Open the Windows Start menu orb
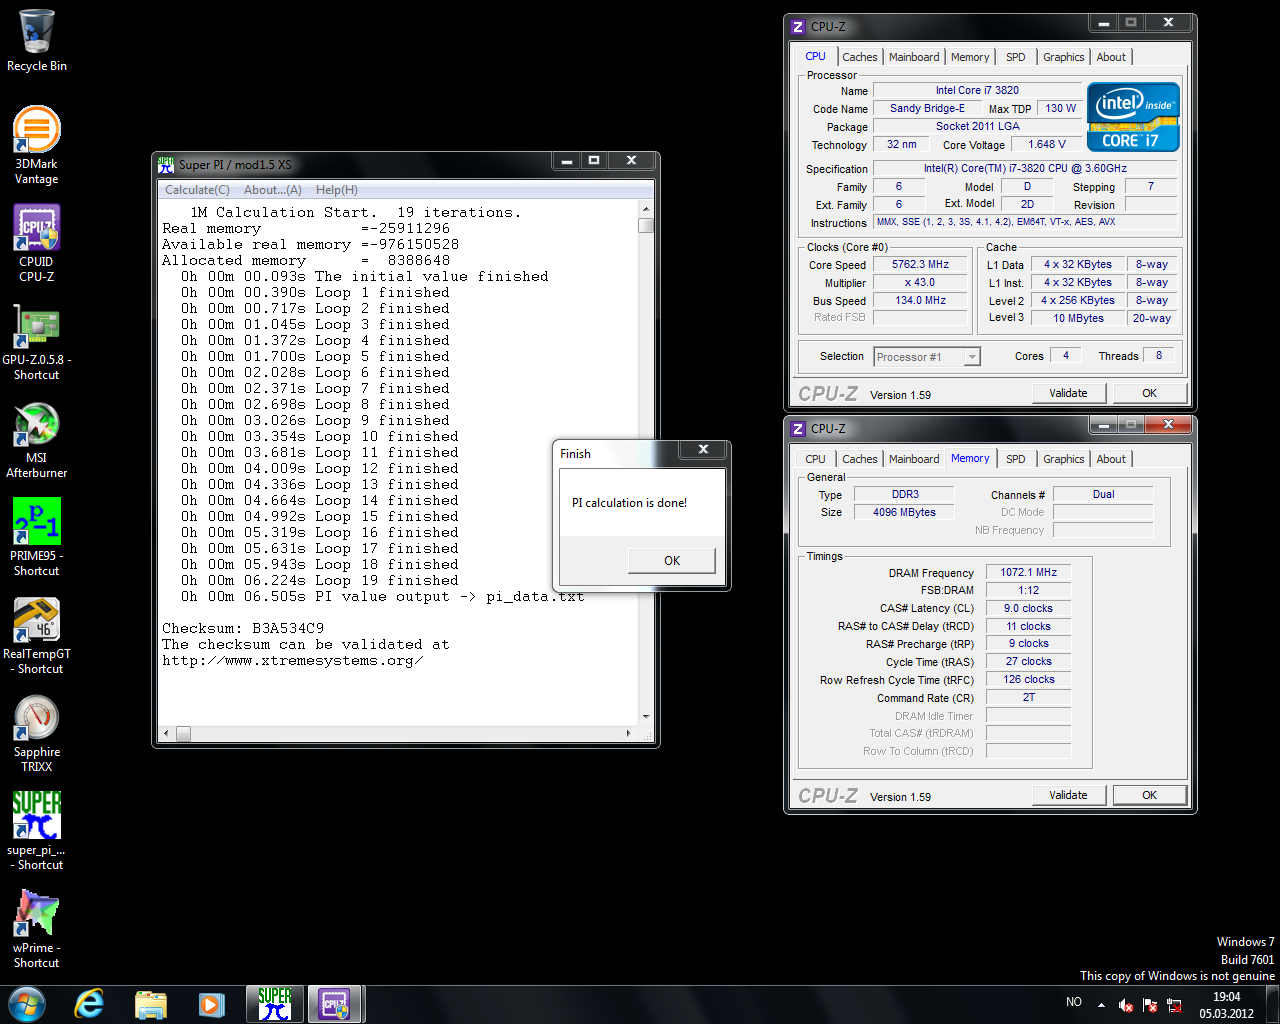The image size is (1280, 1024). click(27, 1004)
